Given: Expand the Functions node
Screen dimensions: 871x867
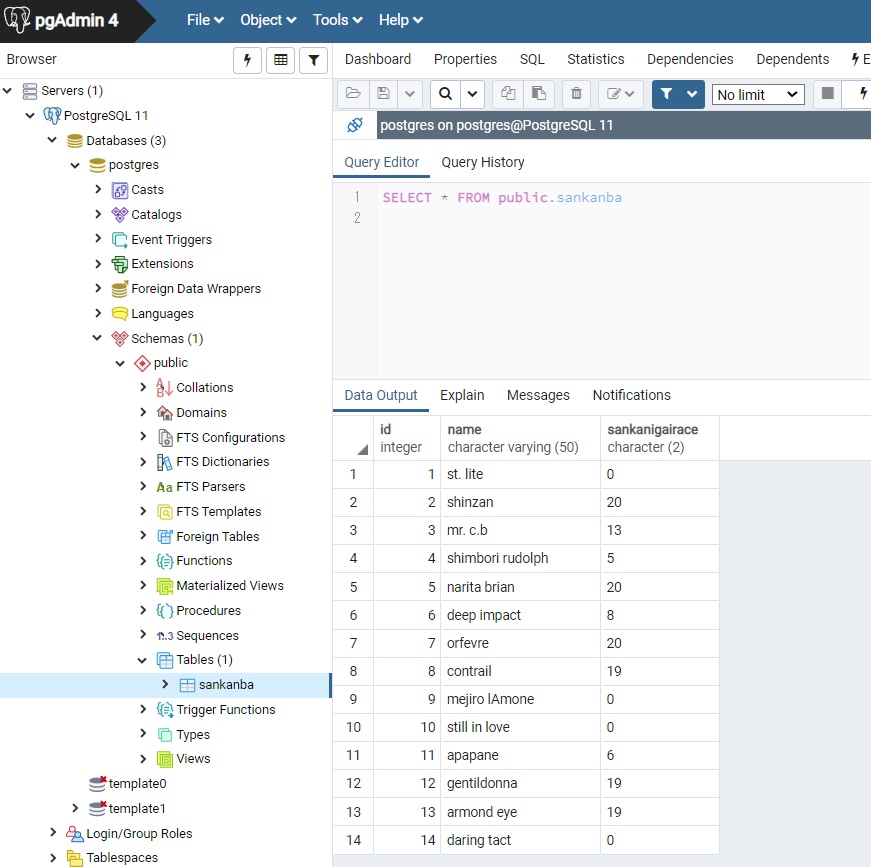Looking at the screenshot, I should 143,560.
